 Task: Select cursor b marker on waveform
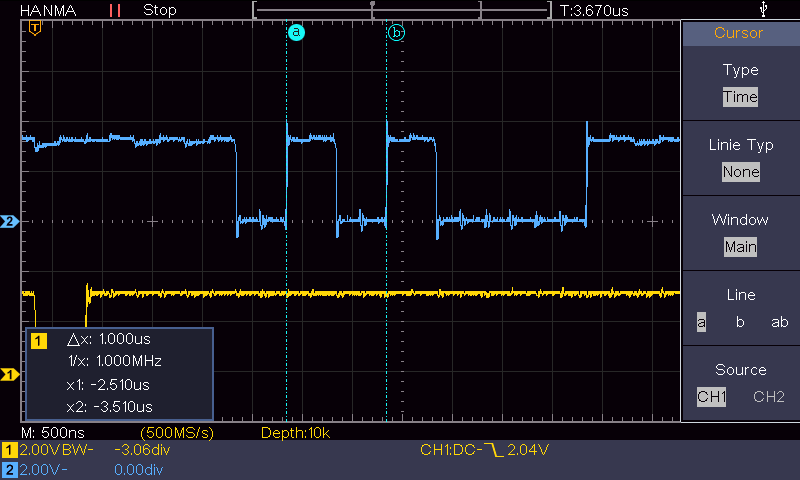pos(396,33)
